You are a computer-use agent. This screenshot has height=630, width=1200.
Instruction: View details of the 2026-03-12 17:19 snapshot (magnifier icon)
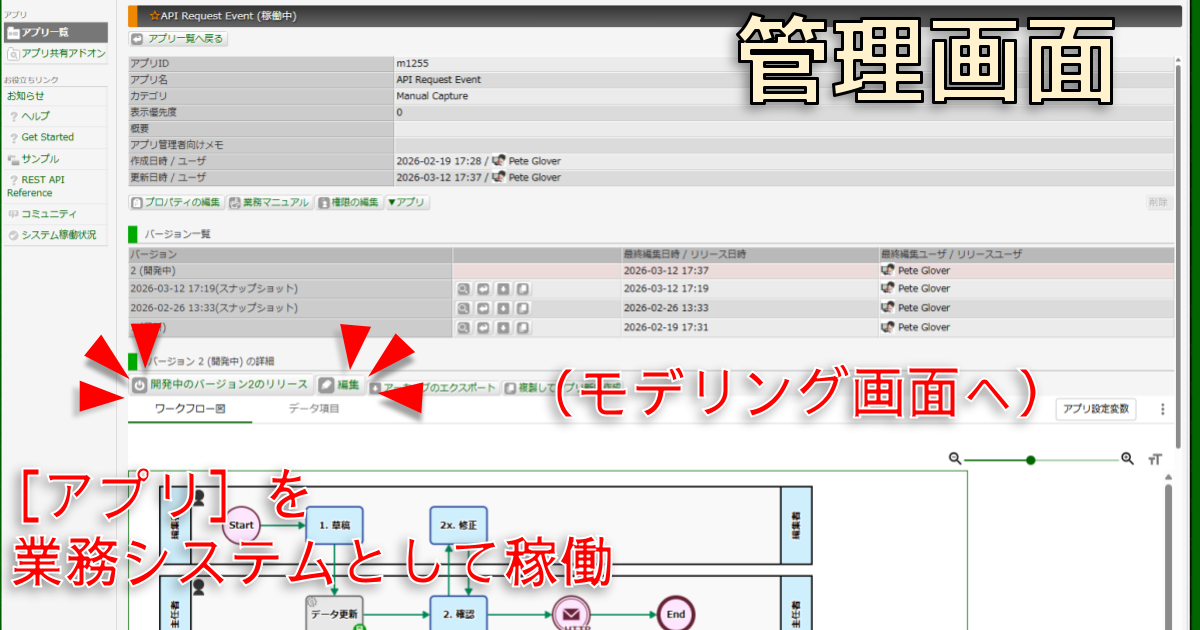[464, 289]
